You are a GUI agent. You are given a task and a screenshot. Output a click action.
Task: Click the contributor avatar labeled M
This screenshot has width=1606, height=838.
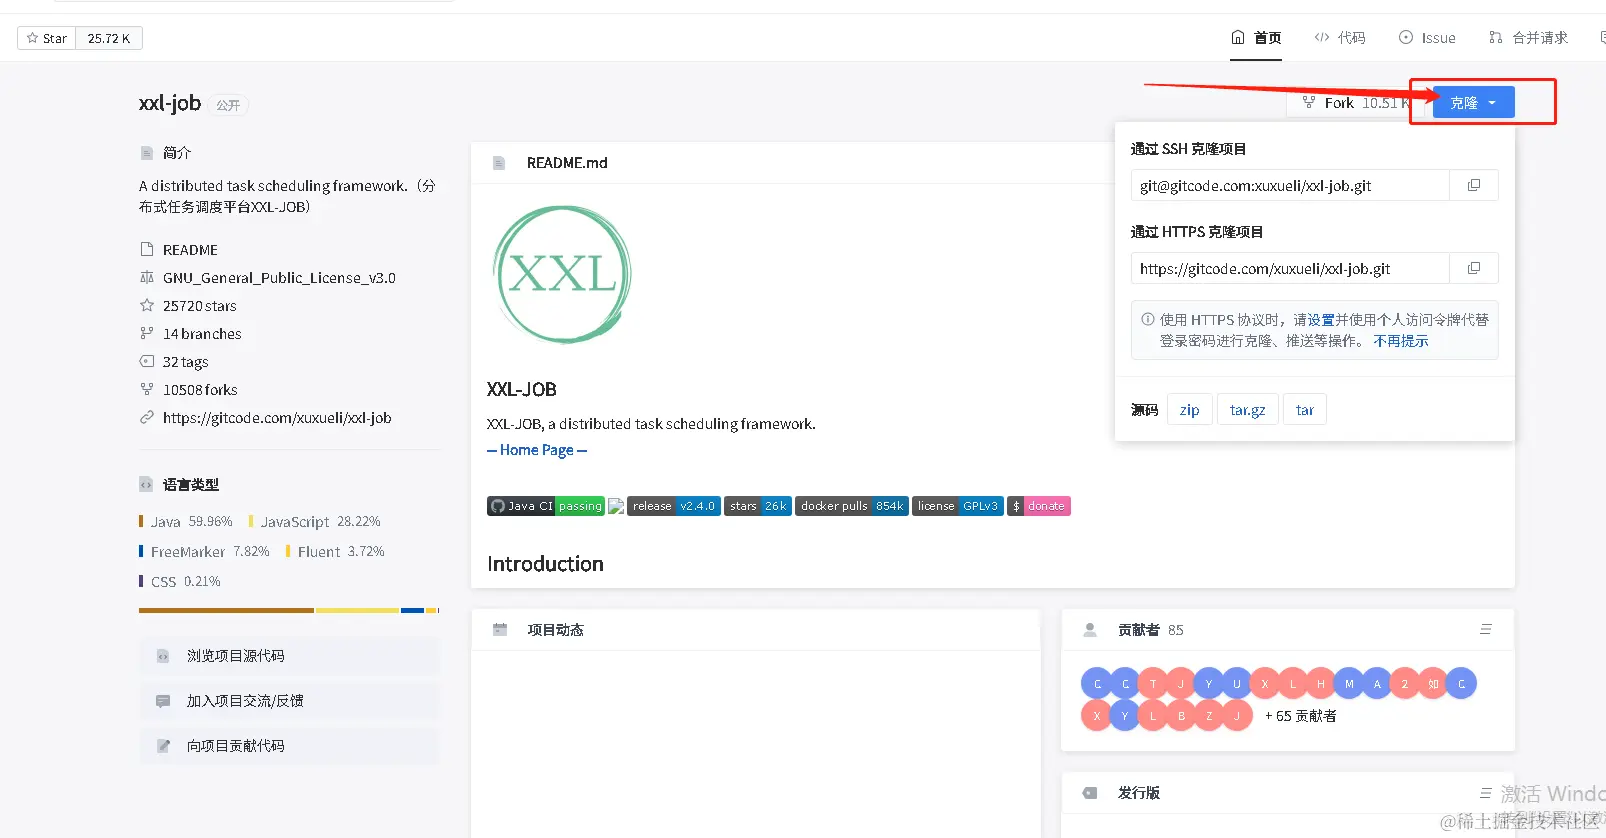tap(1349, 684)
